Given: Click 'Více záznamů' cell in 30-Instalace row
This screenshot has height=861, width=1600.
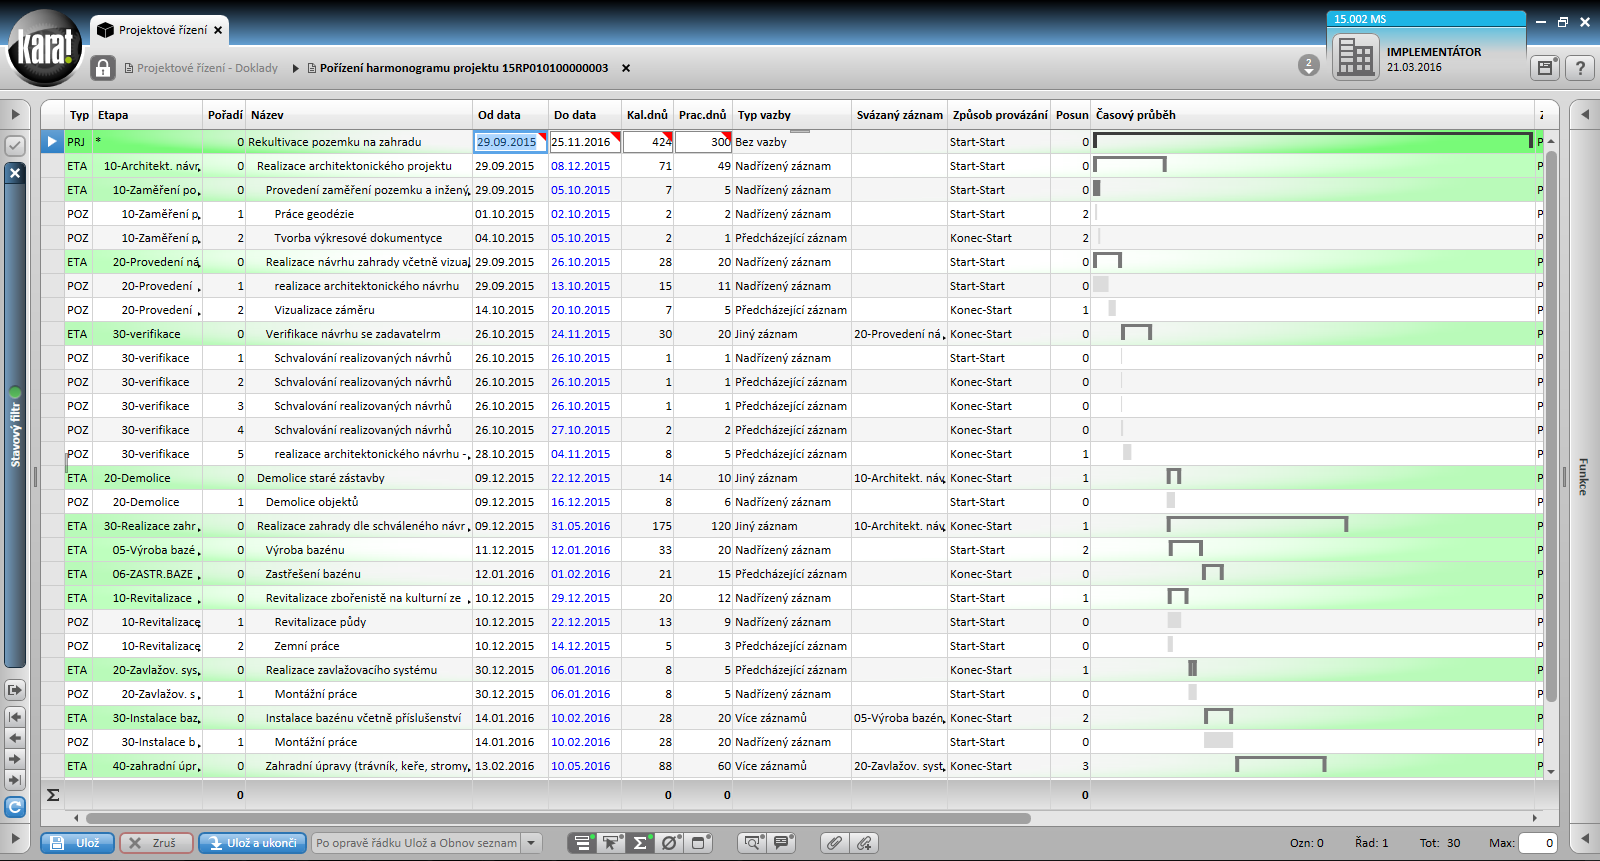Looking at the screenshot, I should (x=792, y=718).
